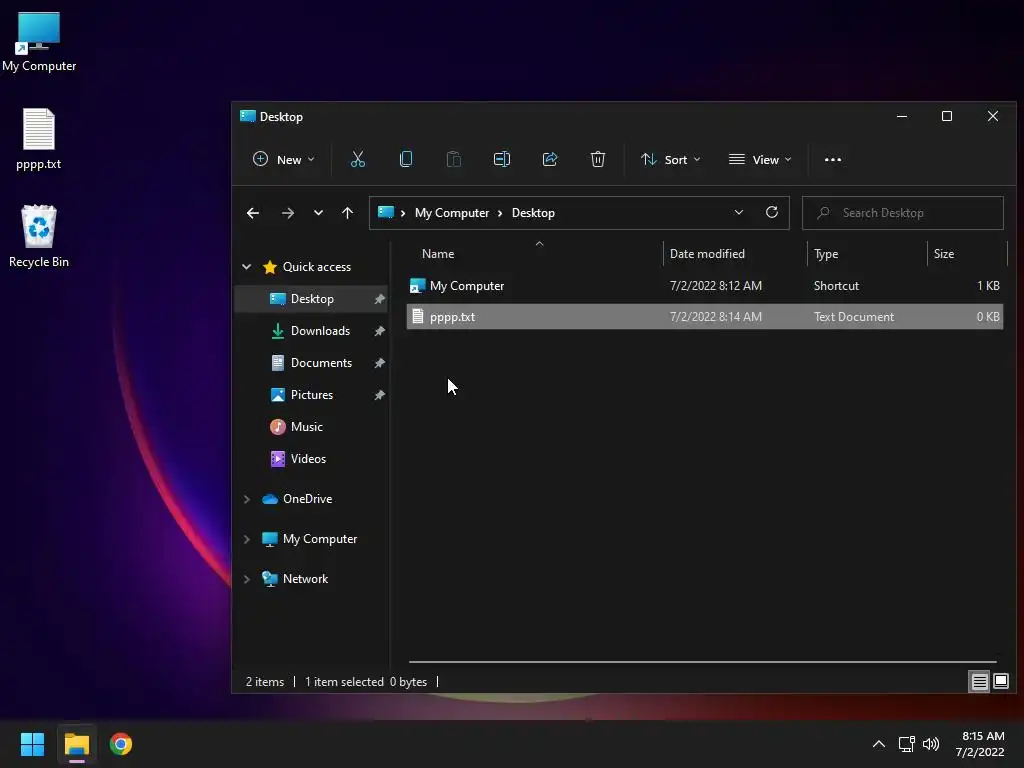
Task: Select My Computer shortcut on the desktop
Action: (x=39, y=42)
